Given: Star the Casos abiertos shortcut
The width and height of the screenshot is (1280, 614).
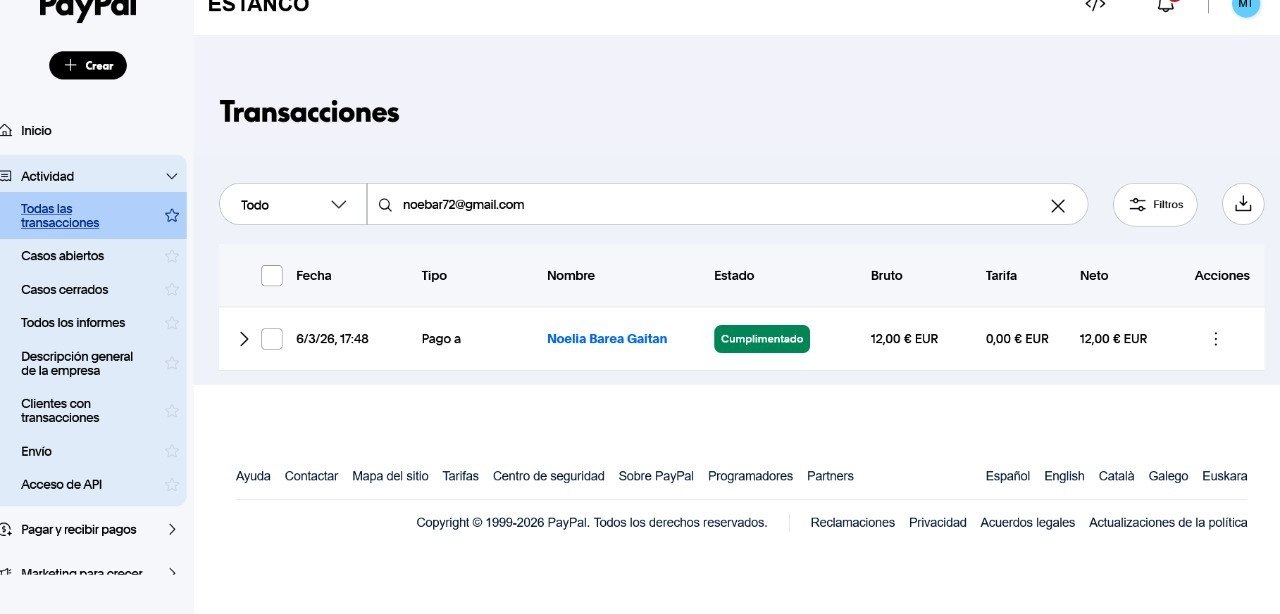Looking at the screenshot, I should [x=172, y=256].
